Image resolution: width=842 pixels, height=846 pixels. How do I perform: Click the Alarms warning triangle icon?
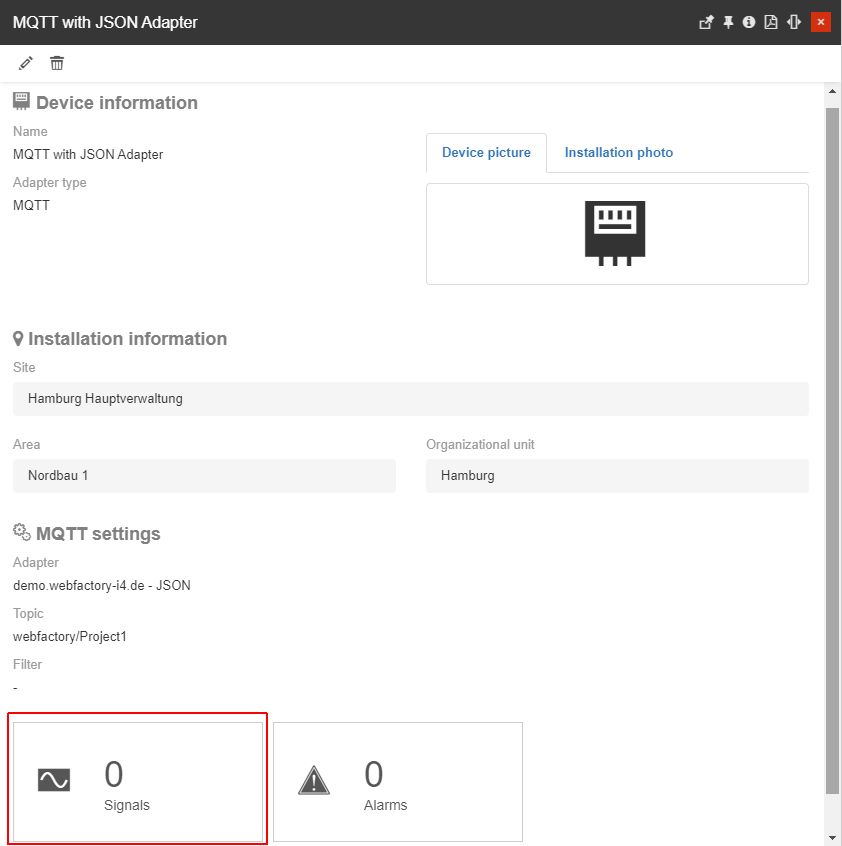click(314, 780)
